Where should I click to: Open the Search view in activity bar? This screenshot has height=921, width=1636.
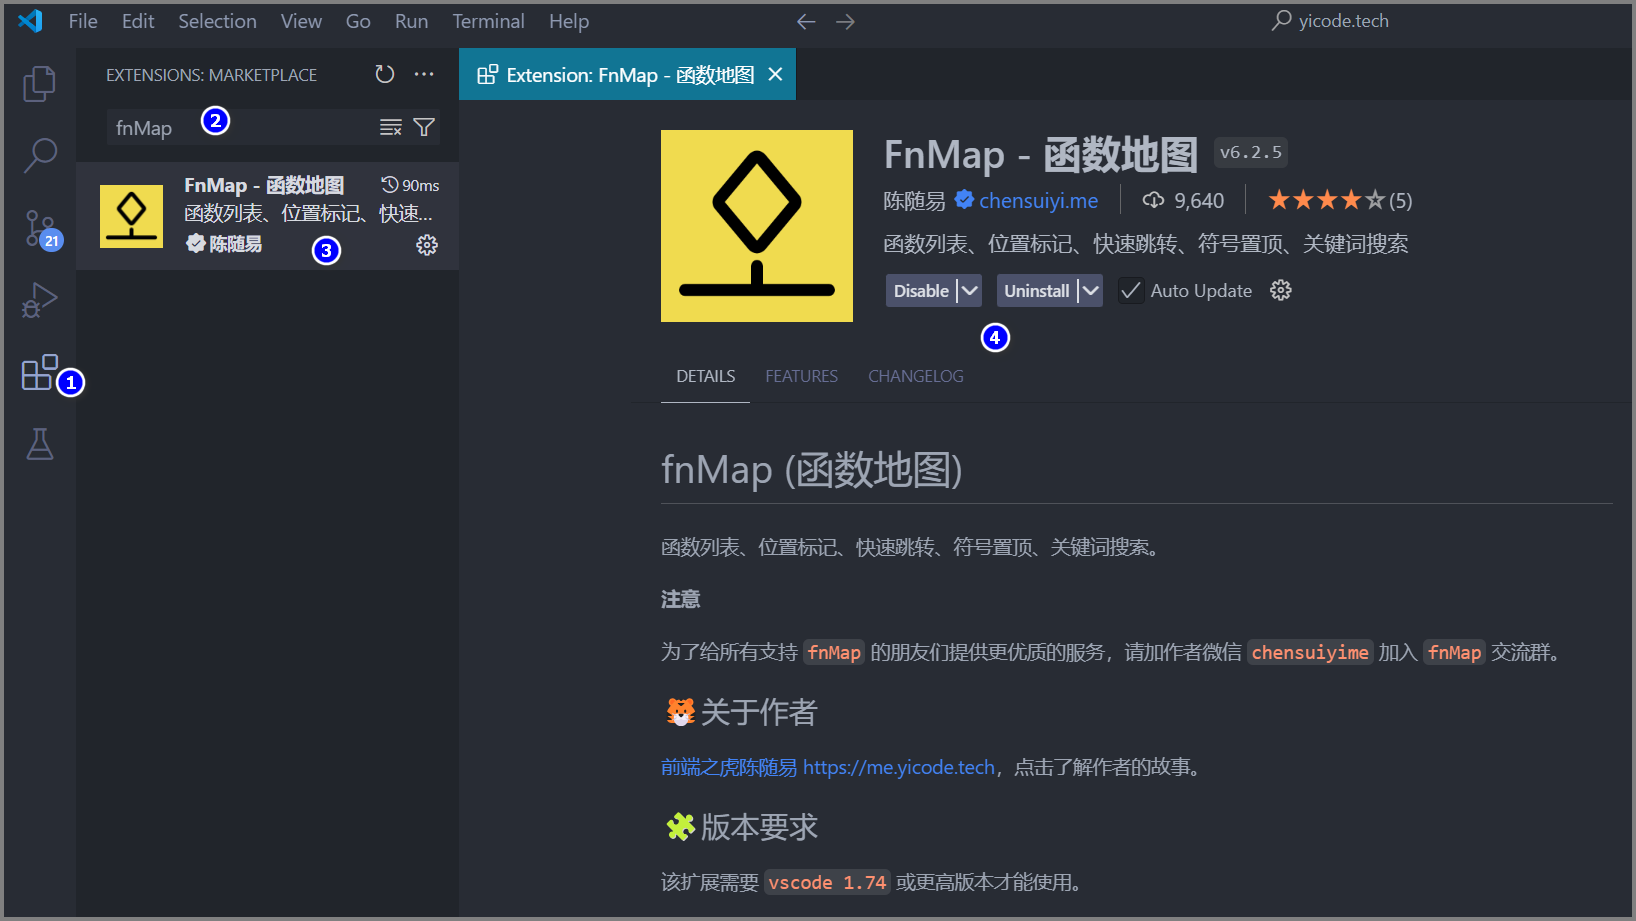pos(39,155)
